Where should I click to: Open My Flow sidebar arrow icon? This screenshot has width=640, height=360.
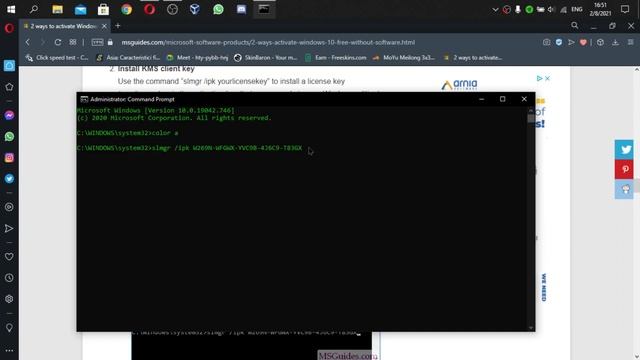pyautogui.click(x=9, y=229)
